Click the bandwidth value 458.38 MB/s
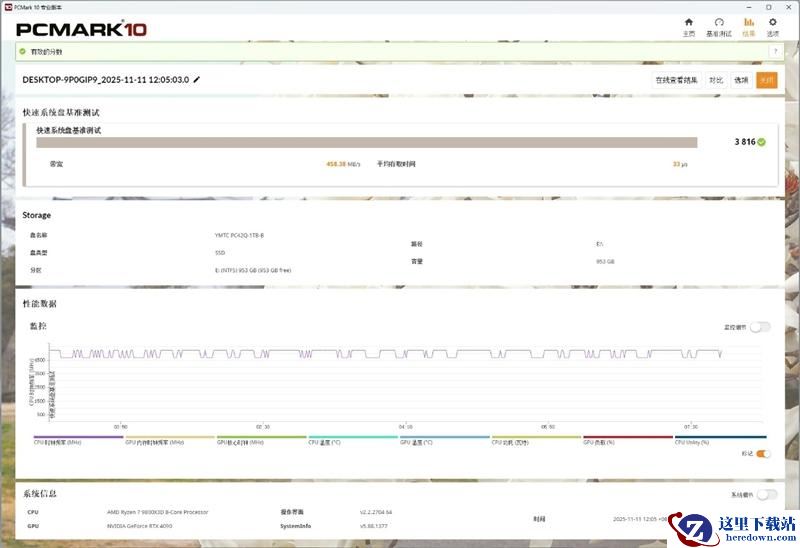This screenshot has width=800, height=548. point(343,164)
